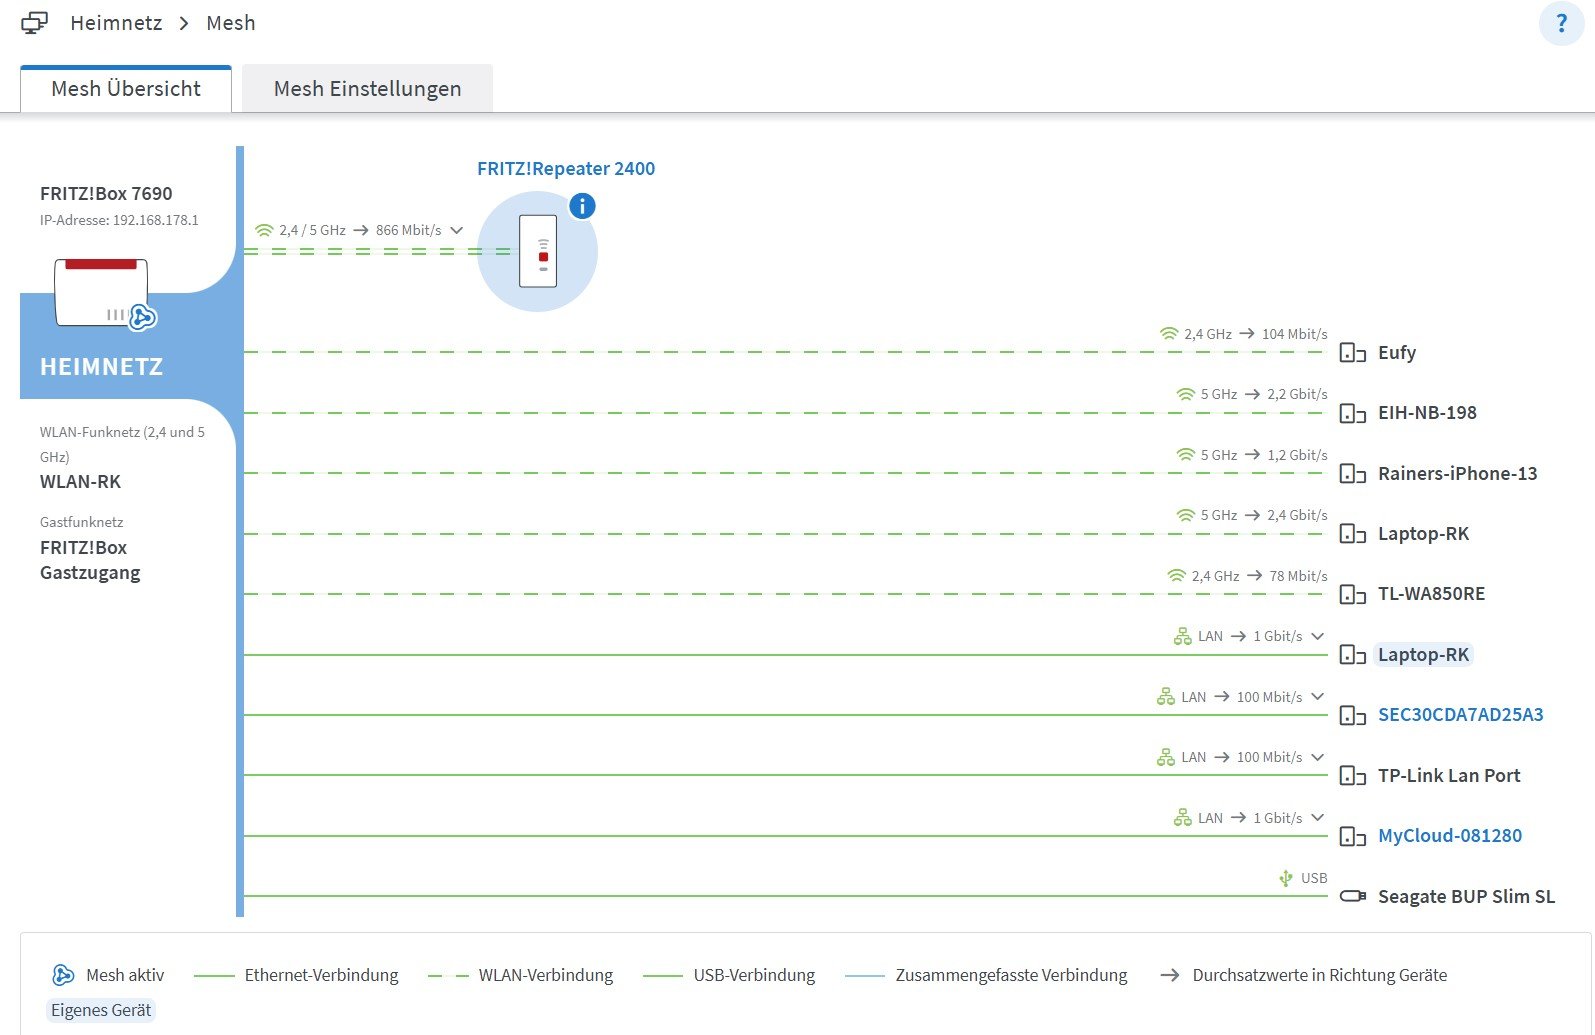The height and width of the screenshot is (1035, 1595).
Task: Open the SEC30CDA7AD25A3 device link
Action: (1461, 715)
